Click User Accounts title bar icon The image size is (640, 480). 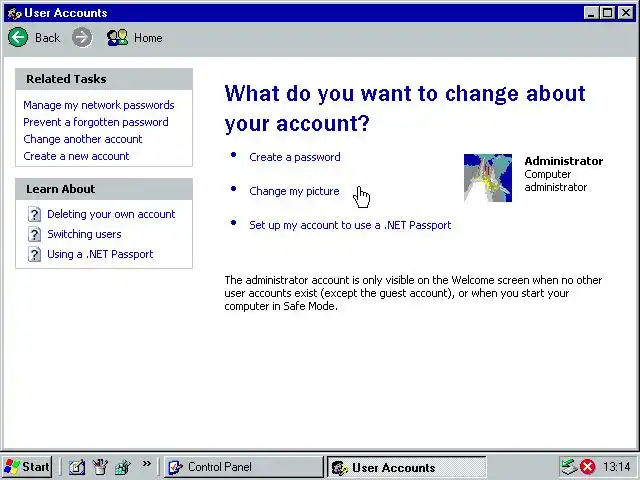point(14,13)
